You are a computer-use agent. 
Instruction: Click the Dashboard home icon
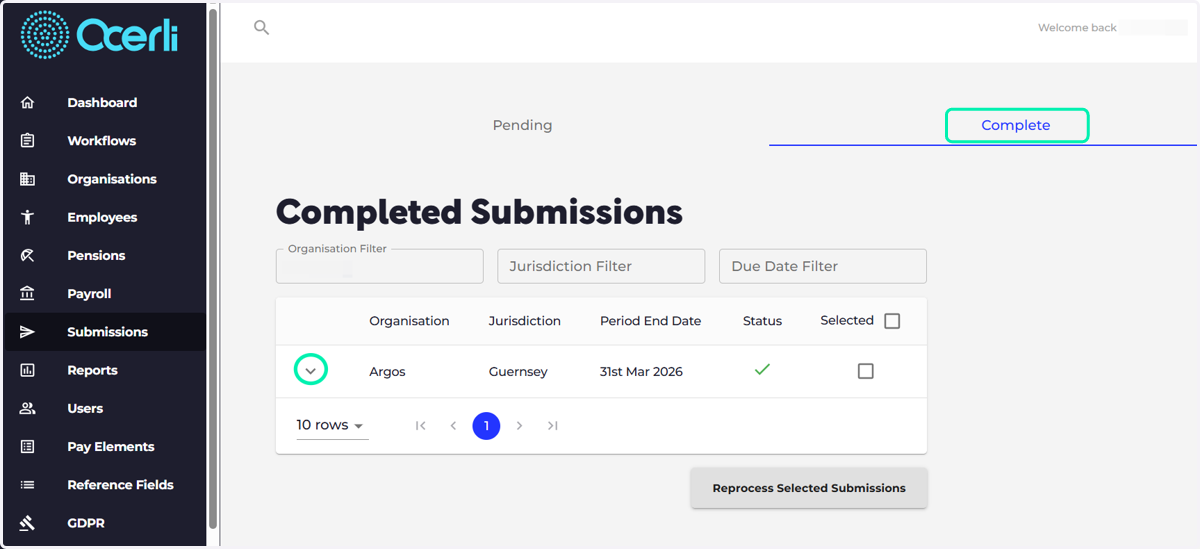(27, 102)
